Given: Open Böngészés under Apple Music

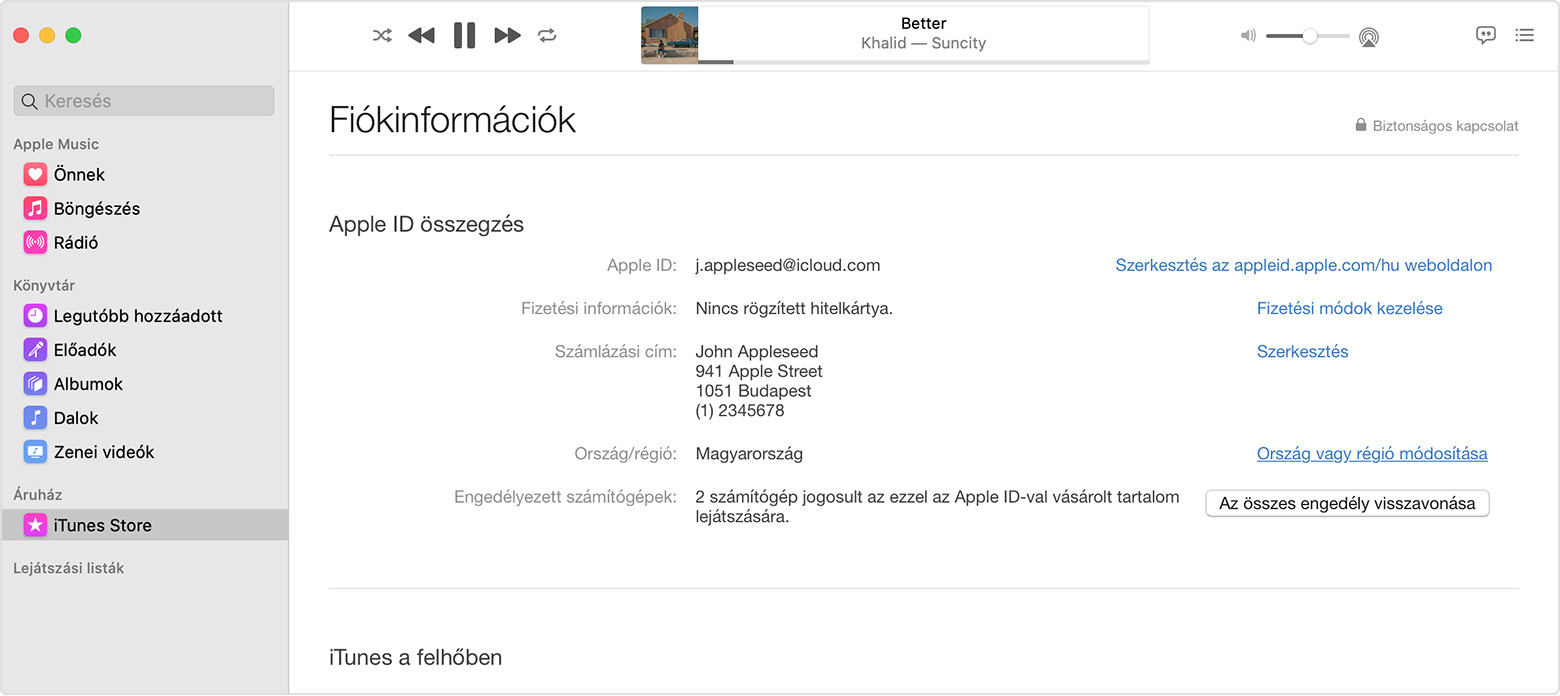Looking at the screenshot, I should [98, 208].
